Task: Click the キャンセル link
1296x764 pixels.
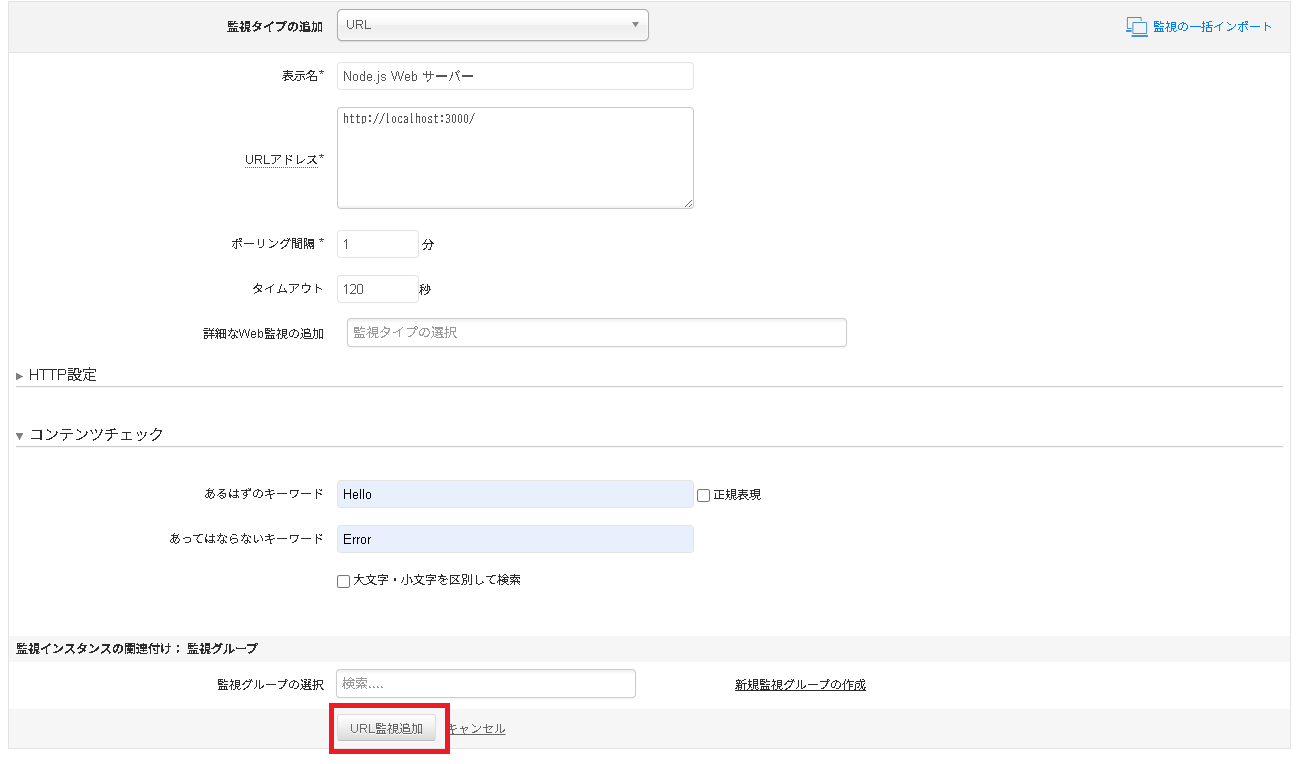Action: click(476, 729)
